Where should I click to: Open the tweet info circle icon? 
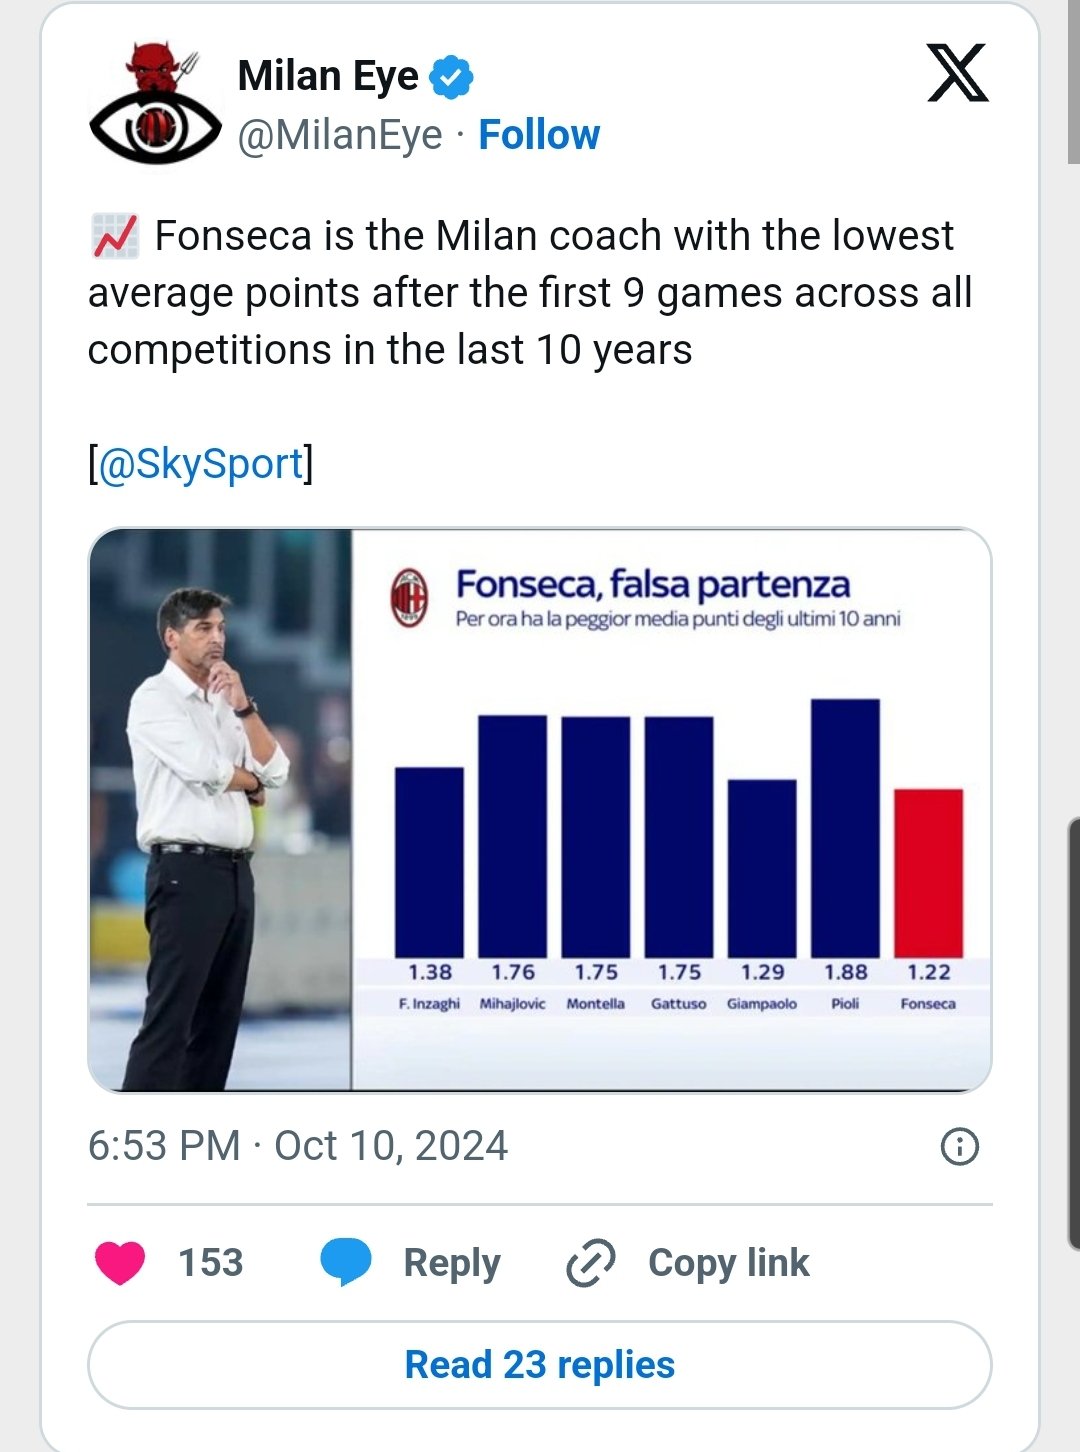coord(960,1146)
